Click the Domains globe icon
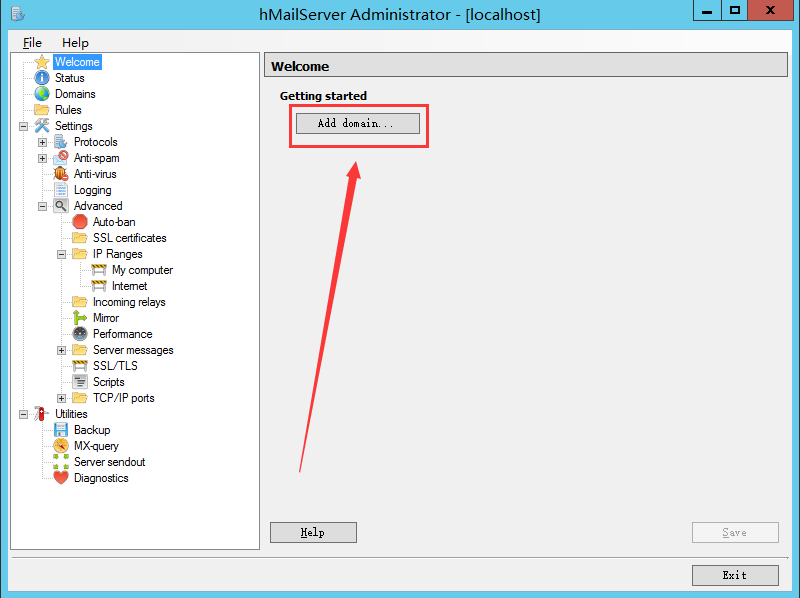The width and height of the screenshot is (800, 598). pyautogui.click(x=42, y=94)
